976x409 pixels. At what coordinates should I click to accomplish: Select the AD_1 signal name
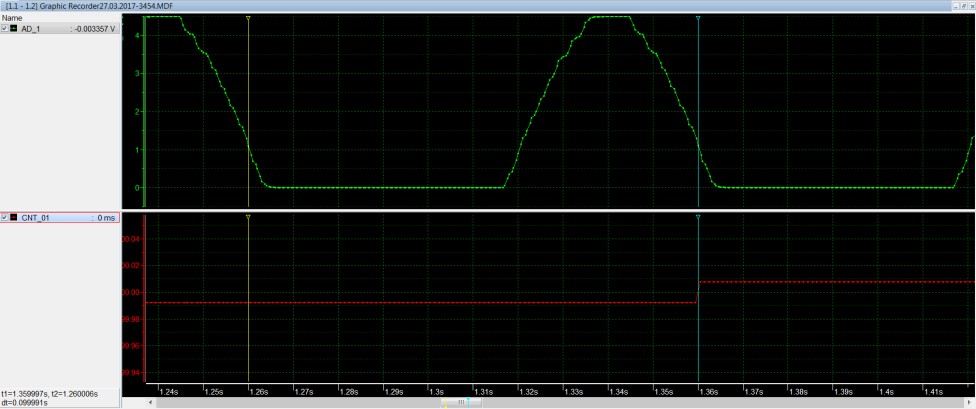click(x=31, y=29)
